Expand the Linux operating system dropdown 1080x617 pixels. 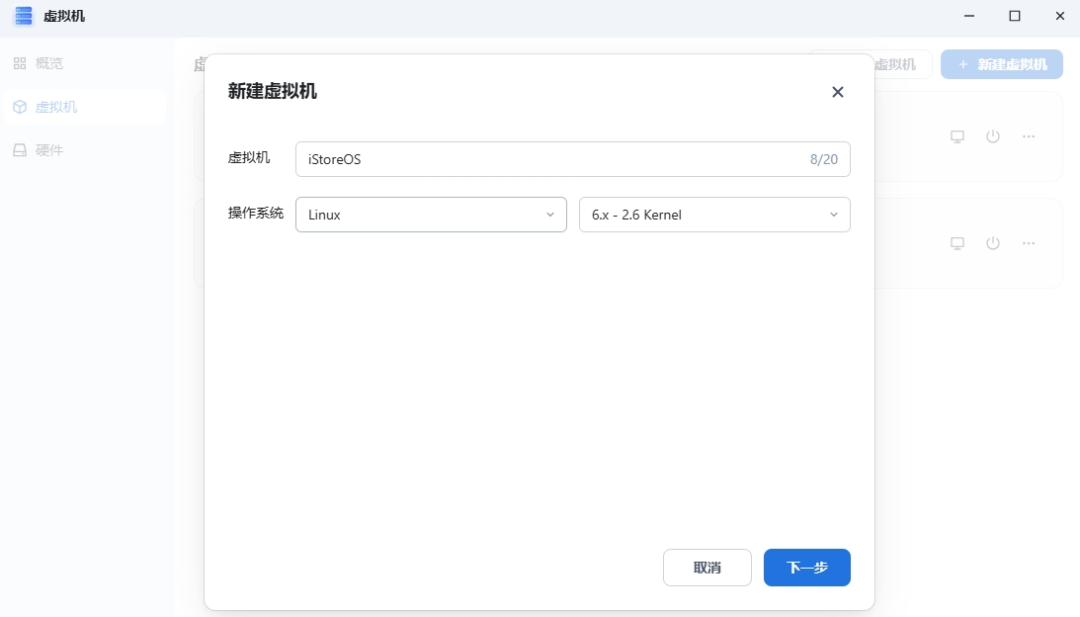click(431, 214)
